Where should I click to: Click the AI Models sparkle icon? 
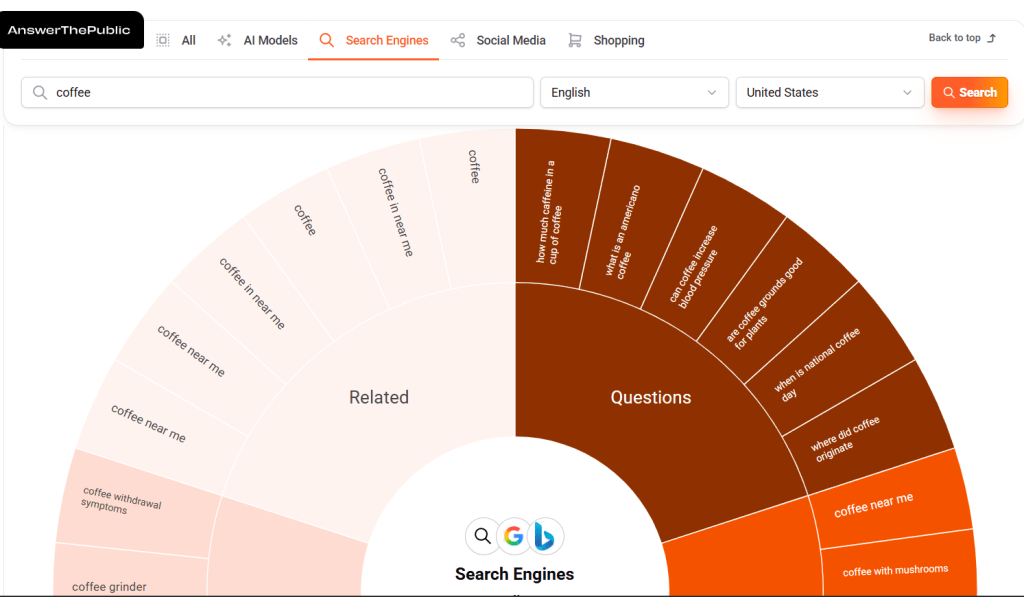224,40
